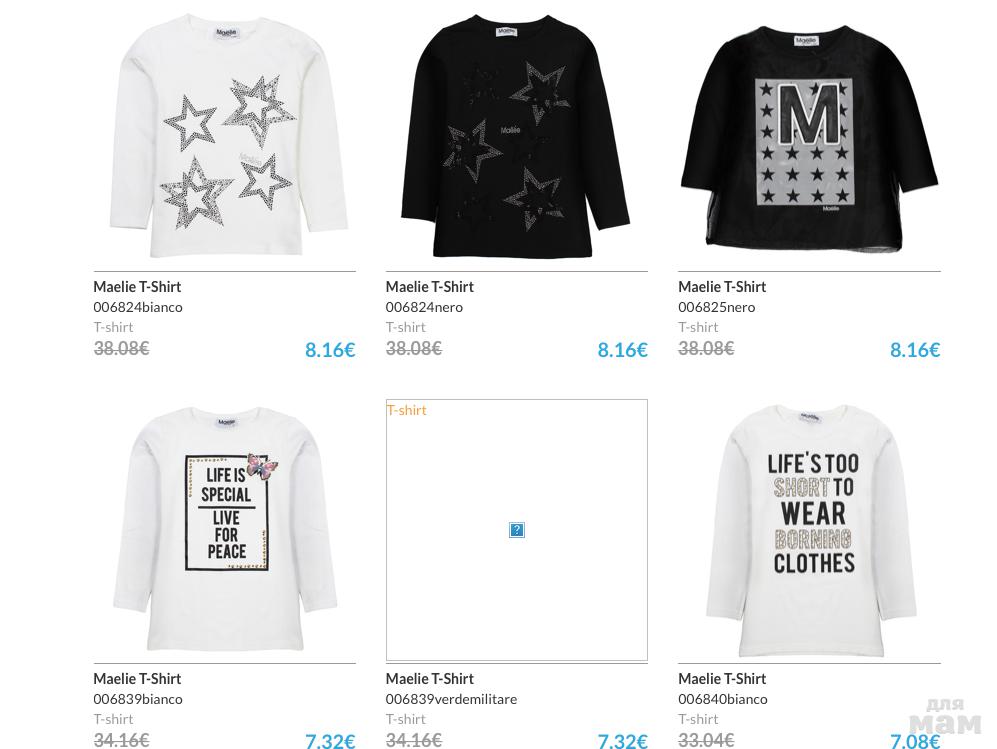
Task: Open black M letter shirt thumbnail
Action: [809, 134]
